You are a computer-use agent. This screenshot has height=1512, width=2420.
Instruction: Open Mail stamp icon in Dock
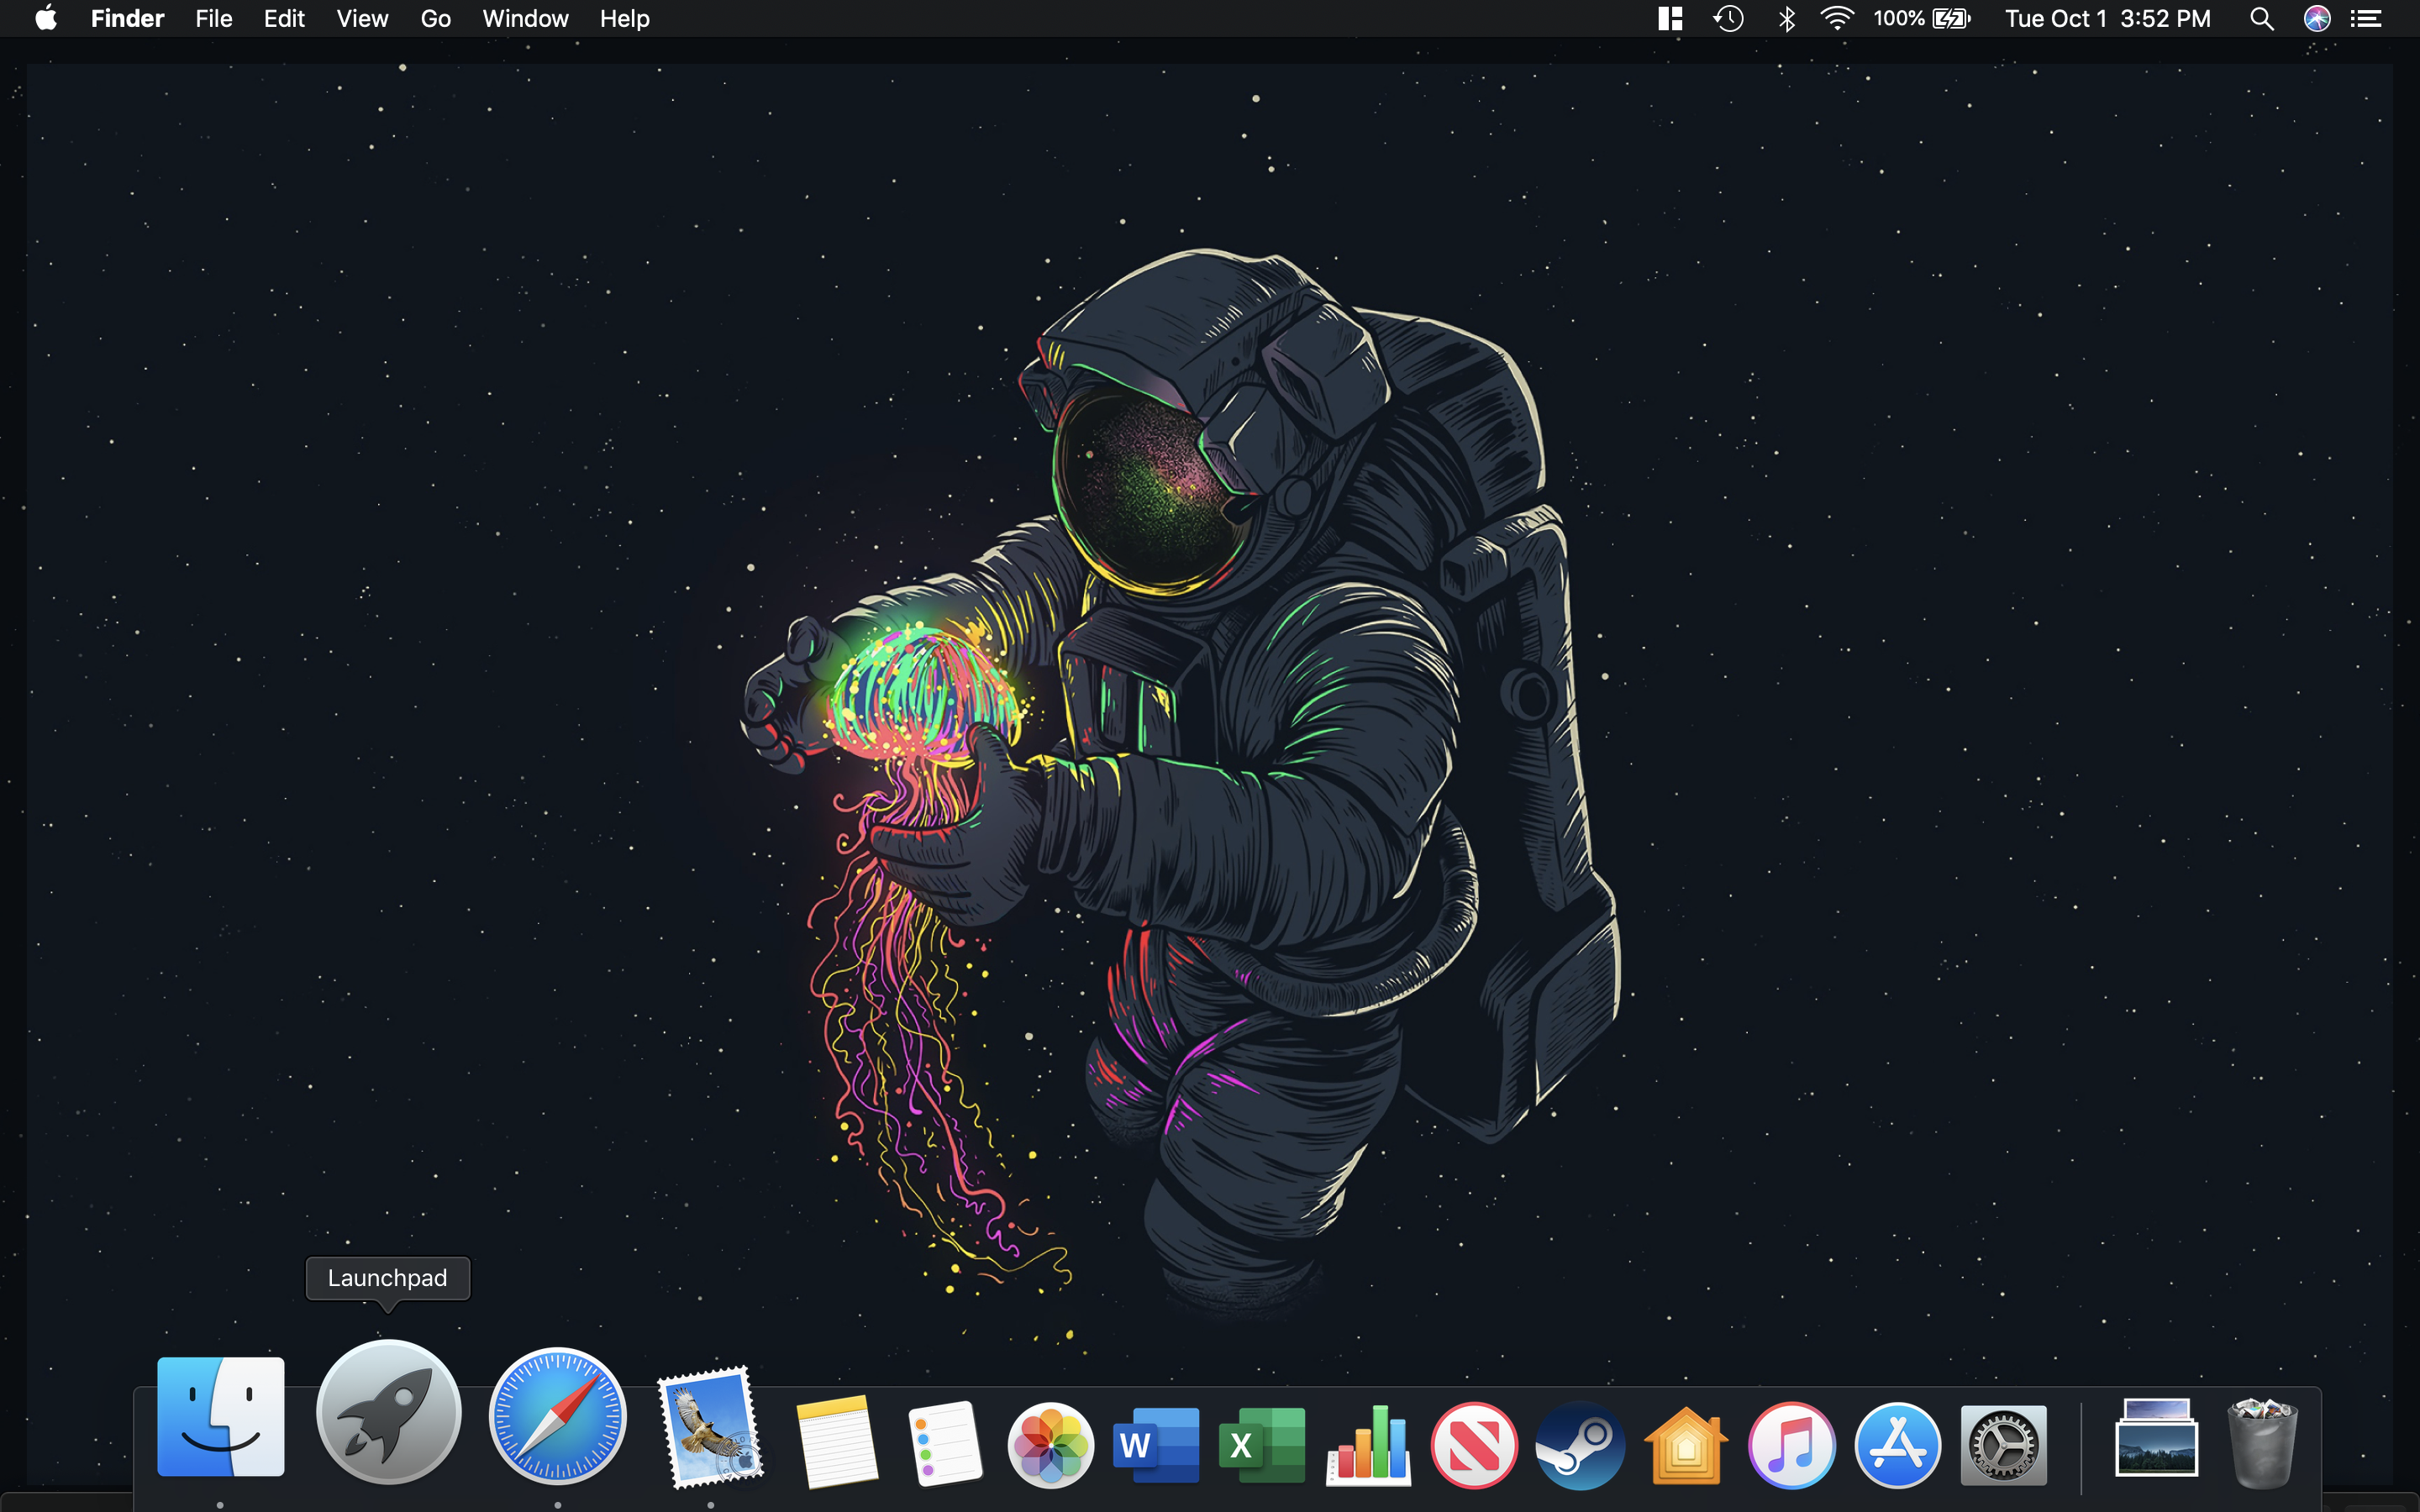pos(711,1428)
